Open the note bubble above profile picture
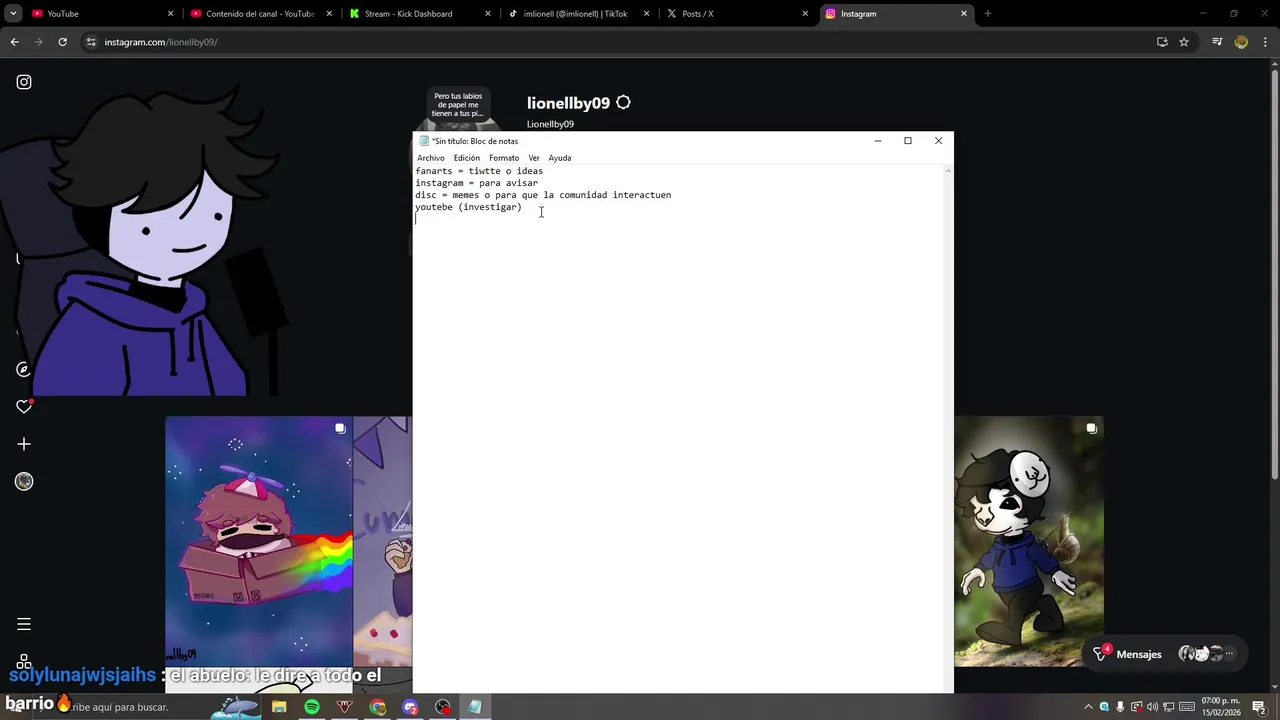The image size is (1280, 720). click(458, 105)
